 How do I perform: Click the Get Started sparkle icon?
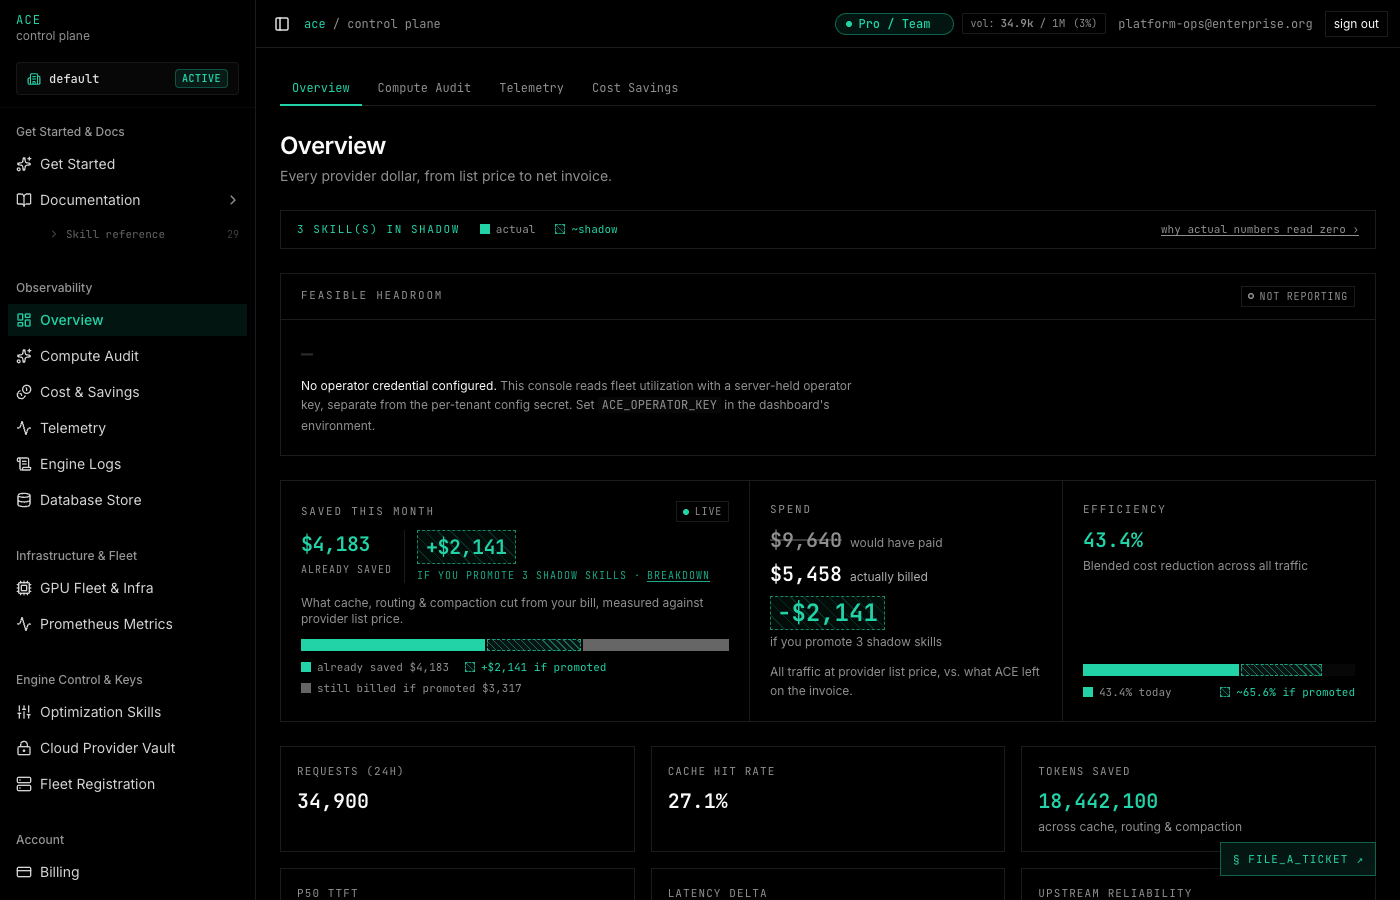(x=24, y=164)
